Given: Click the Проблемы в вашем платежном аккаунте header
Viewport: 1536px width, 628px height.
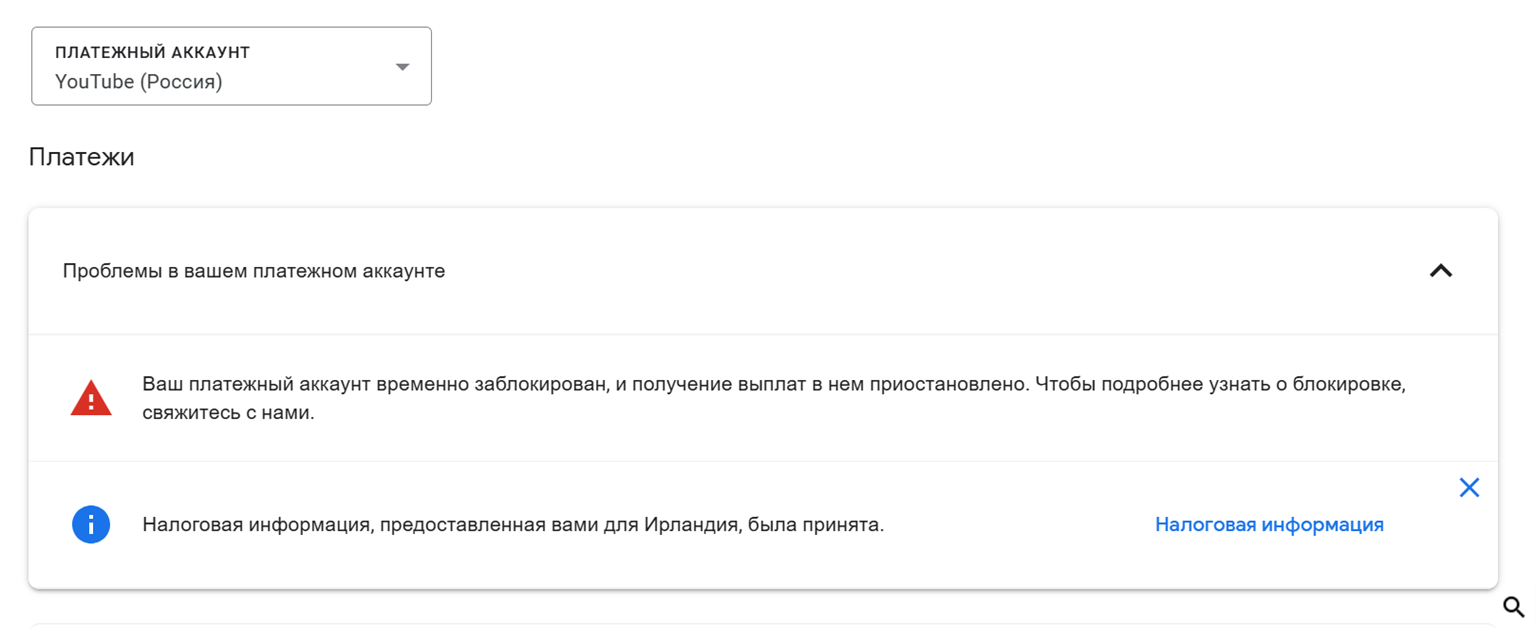Looking at the screenshot, I should (254, 271).
